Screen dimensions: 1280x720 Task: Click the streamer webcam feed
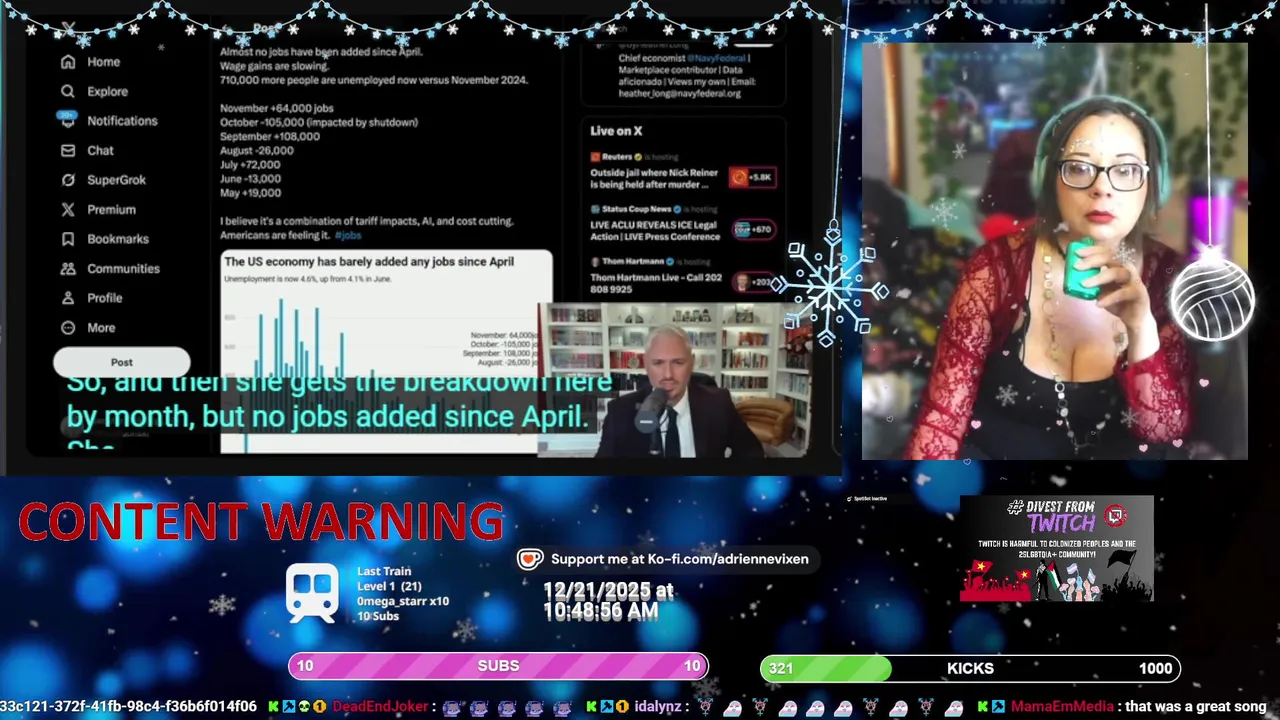[1055, 251]
